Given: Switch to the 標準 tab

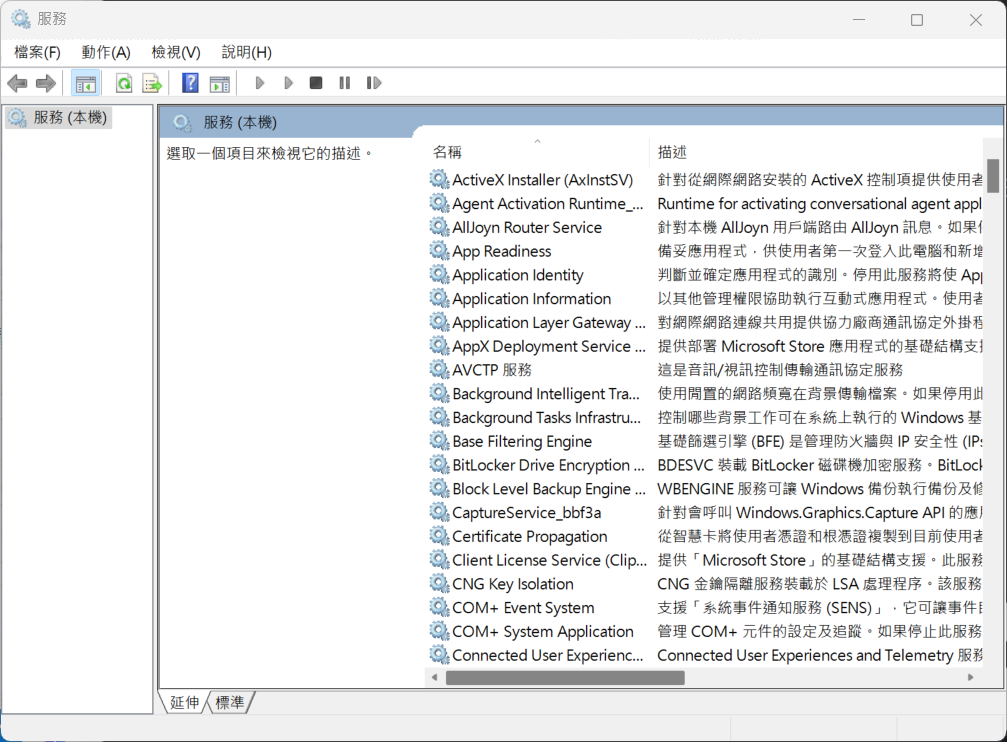Looking at the screenshot, I should pyautogui.click(x=230, y=702).
